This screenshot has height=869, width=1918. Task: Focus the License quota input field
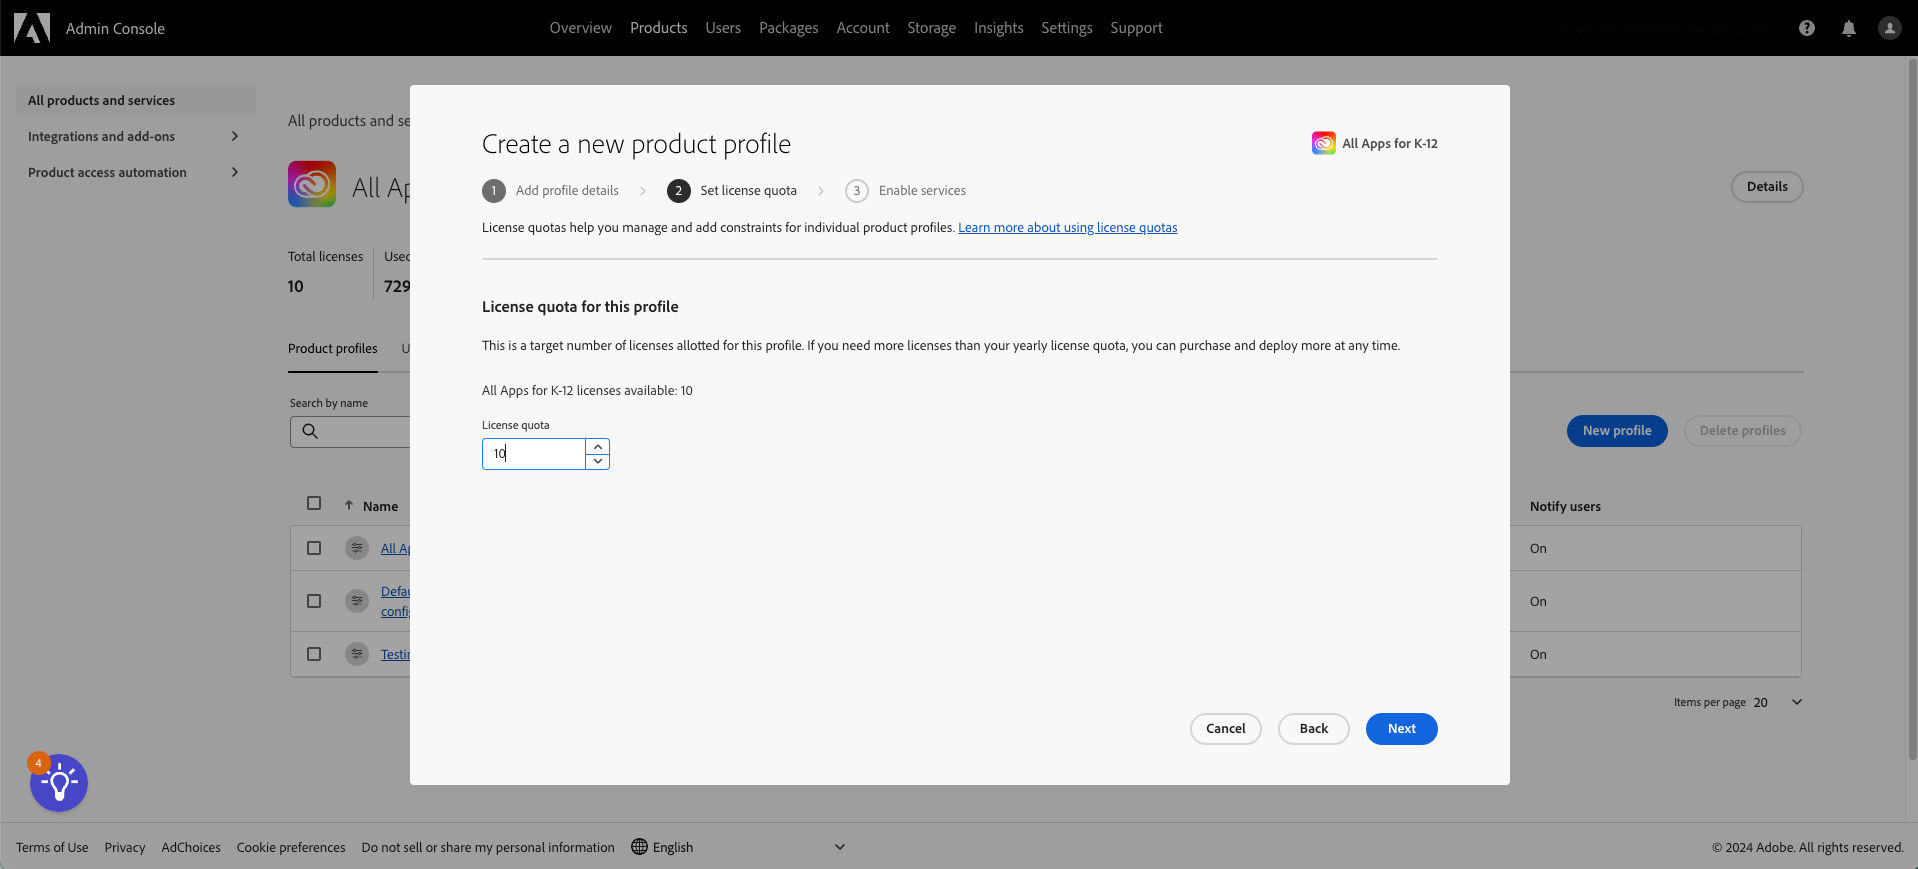click(x=534, y=454)
